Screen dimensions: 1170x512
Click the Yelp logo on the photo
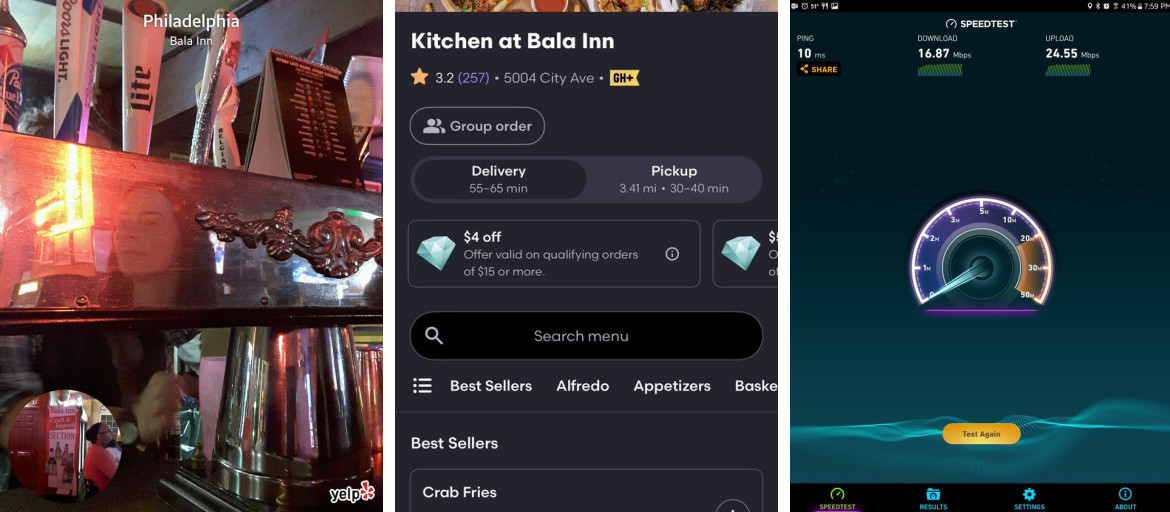[x=351, y=493]
